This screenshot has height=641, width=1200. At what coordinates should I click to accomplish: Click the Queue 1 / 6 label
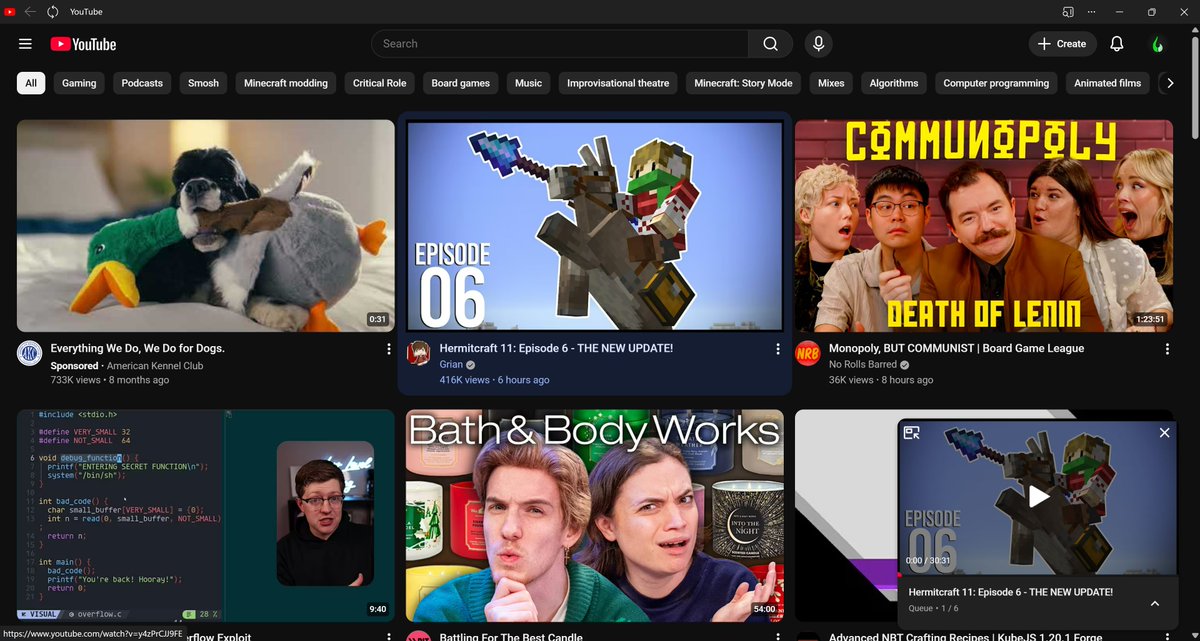(x=933, y=608)
